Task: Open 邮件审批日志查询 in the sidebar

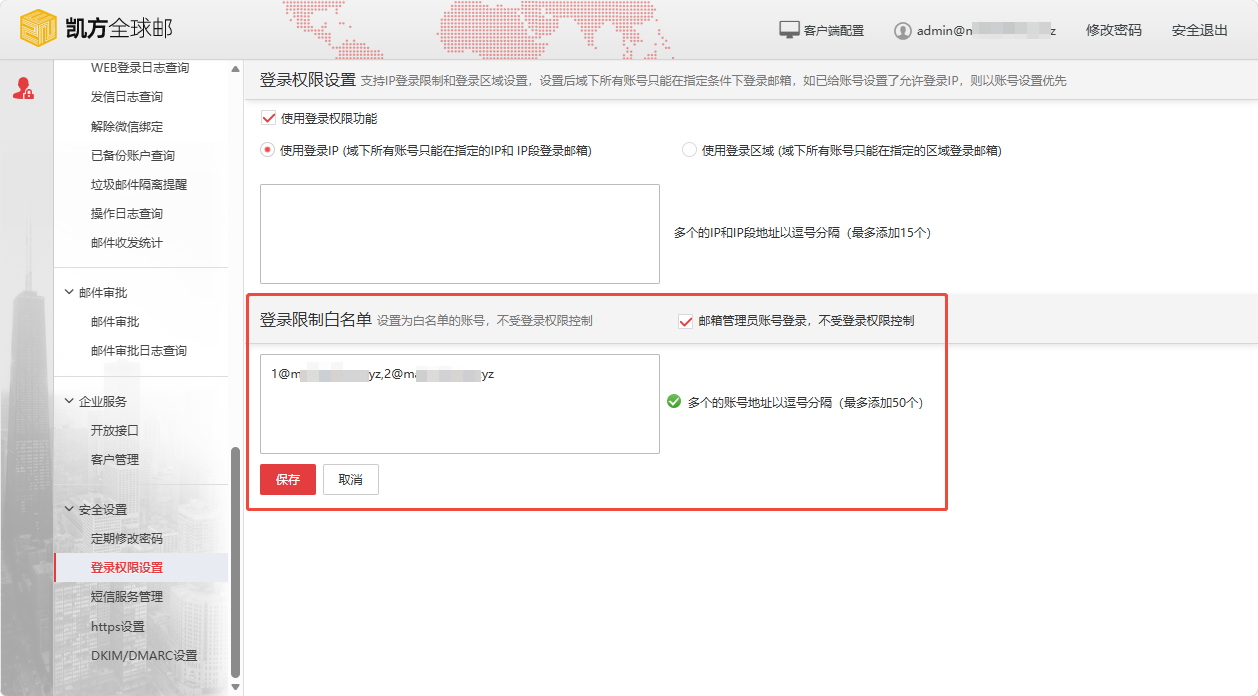Action: click(x=140, y=351)
